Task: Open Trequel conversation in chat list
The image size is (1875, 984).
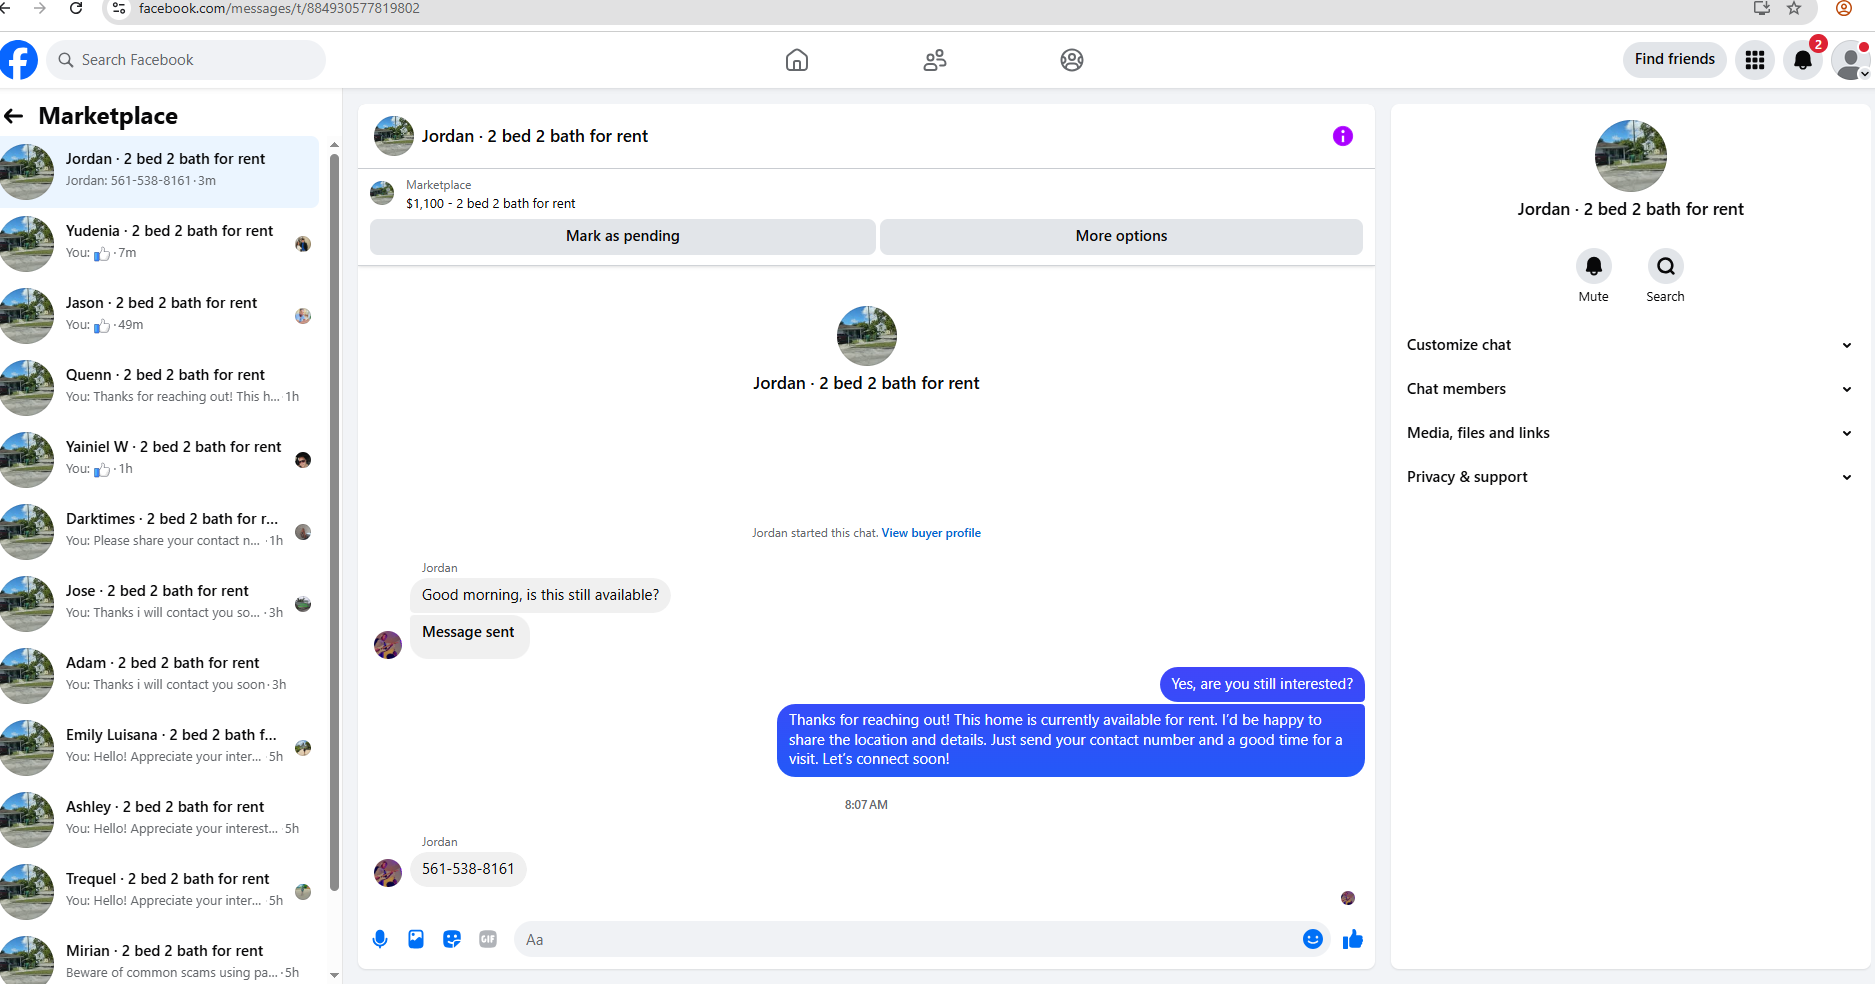Action: pos(160,890)
